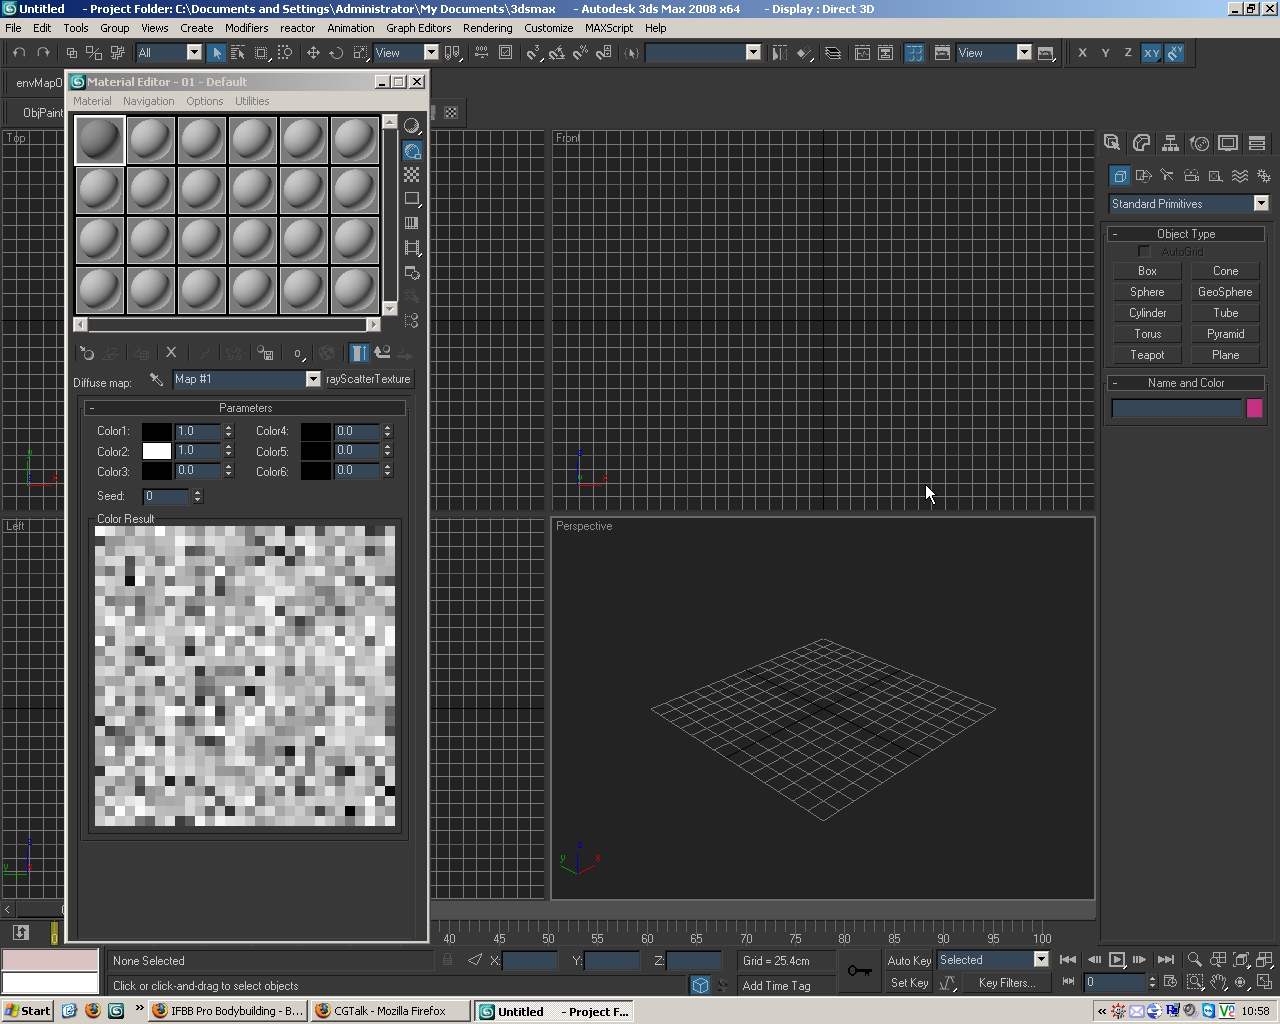Open Schematic View from toolbar

pyautogui.click(x=886, y=53)
